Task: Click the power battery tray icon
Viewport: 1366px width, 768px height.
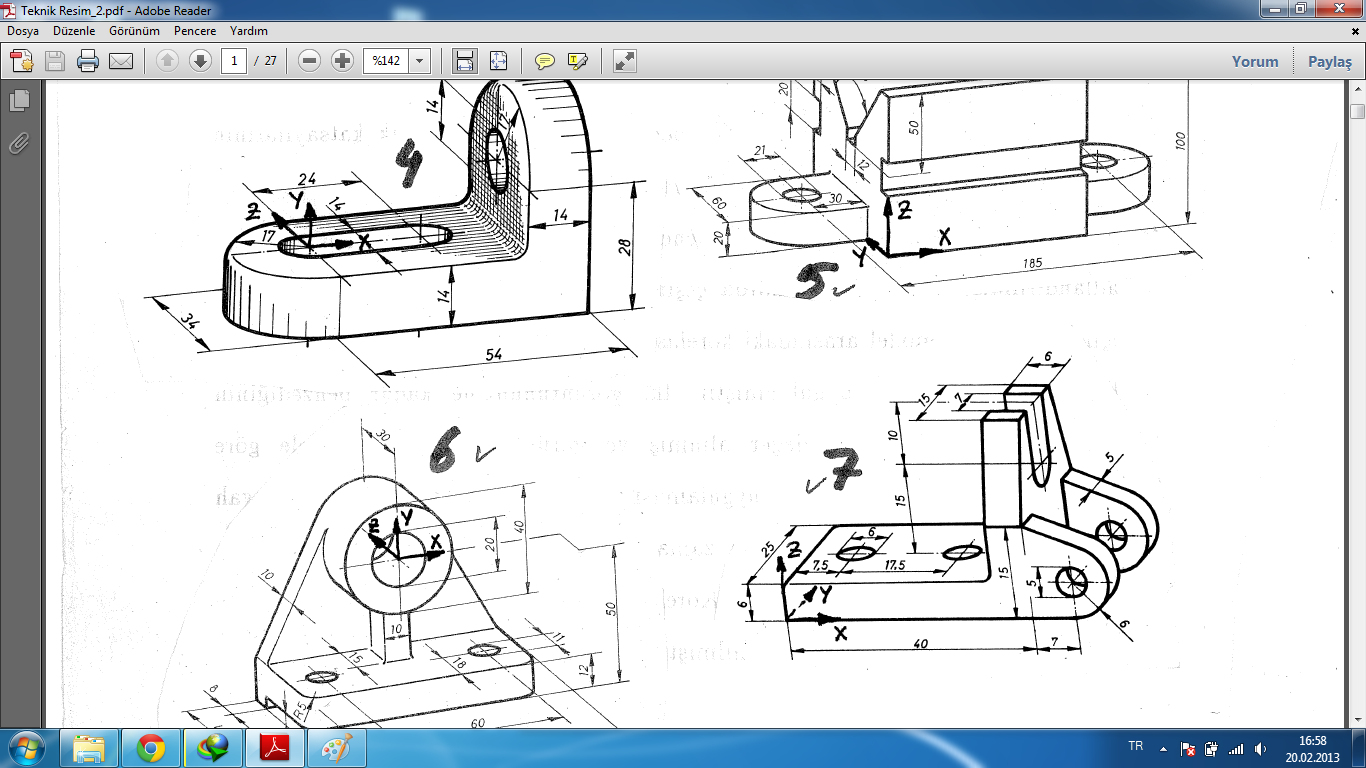Action: [x=1211, y=748]
